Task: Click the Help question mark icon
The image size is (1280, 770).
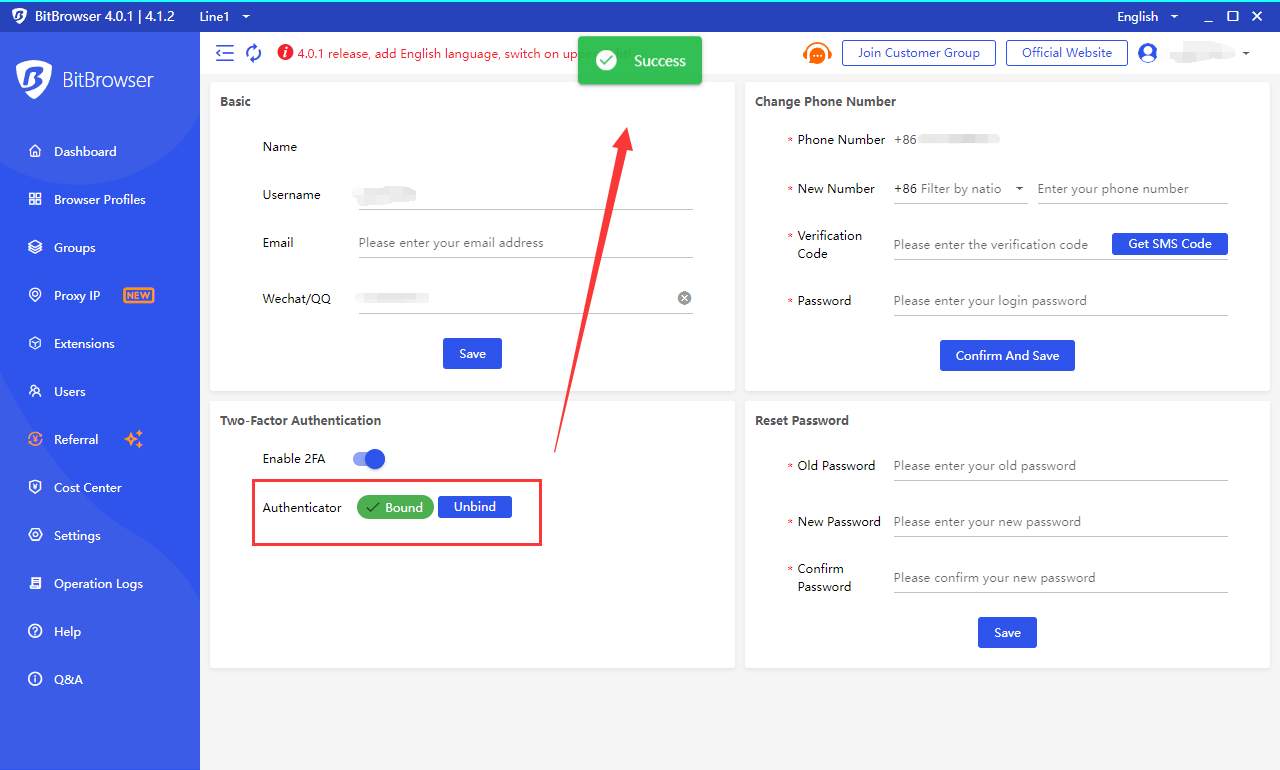Action: tap(35, 632)
